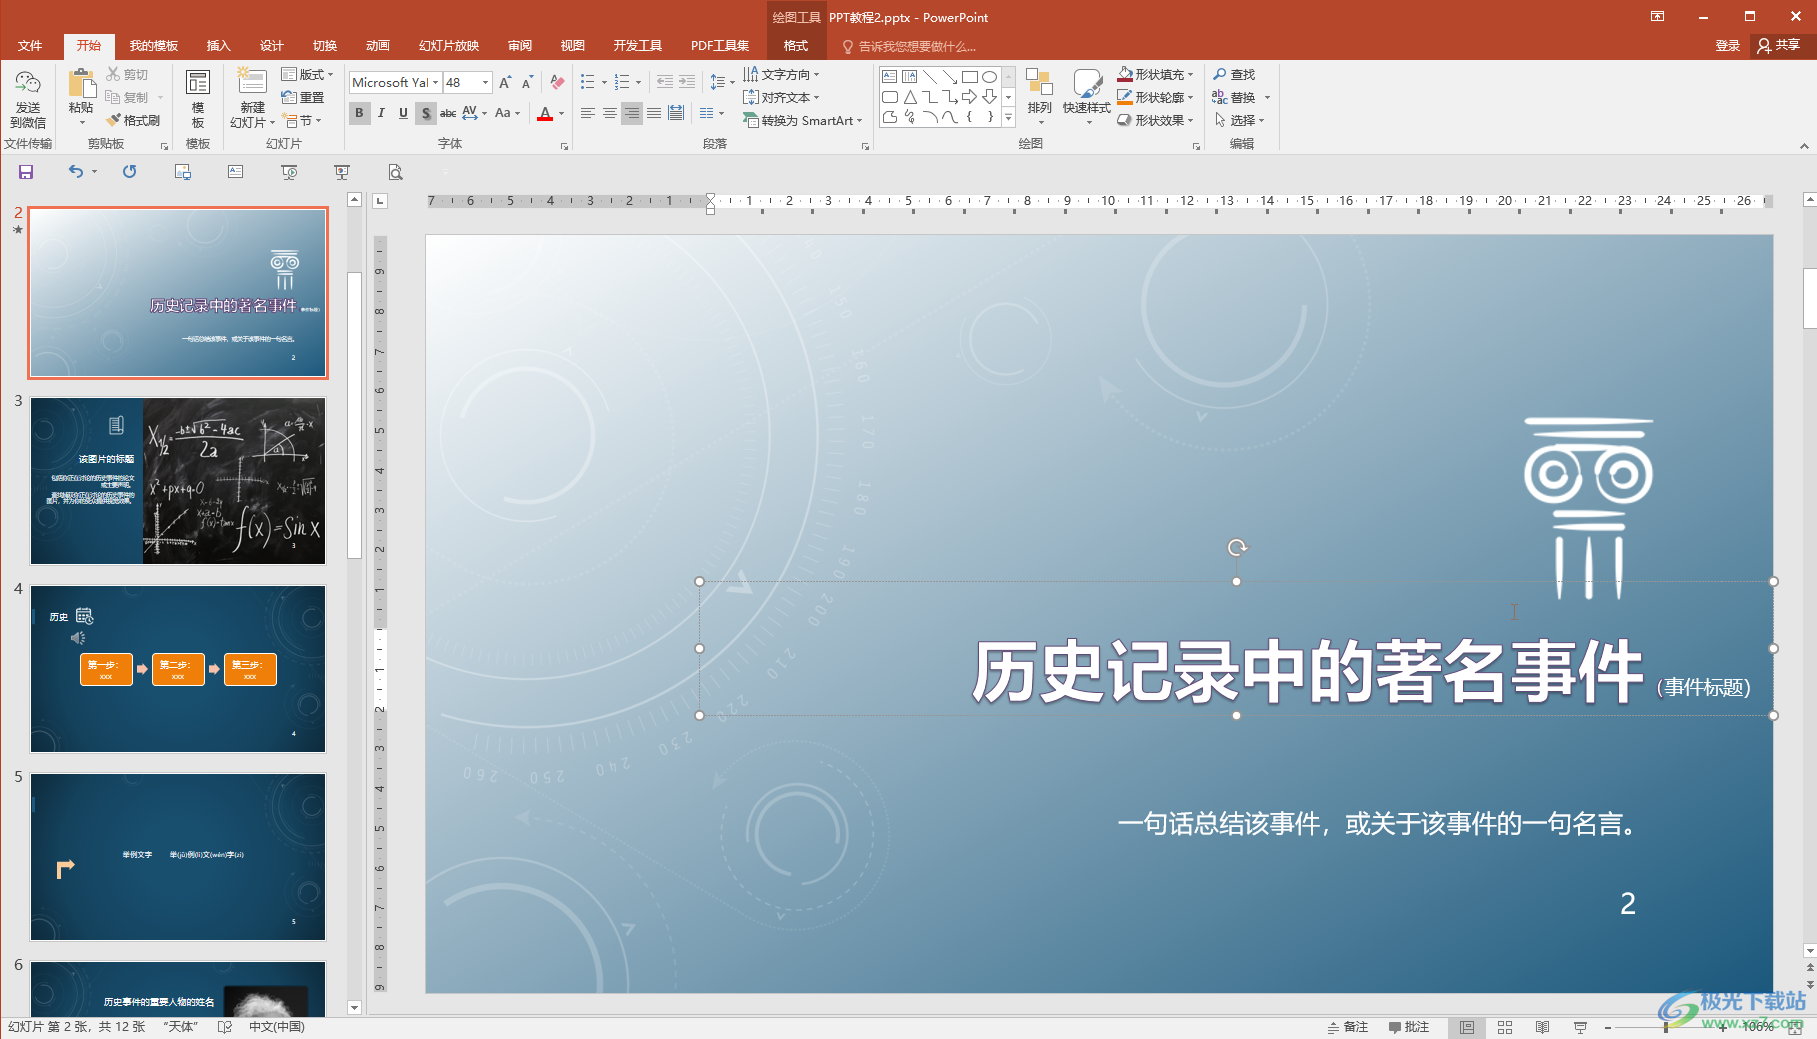This screenshot has width=1817, height=1039.
Task: Select the triangle shape in gallery
Action: (910, 97)
